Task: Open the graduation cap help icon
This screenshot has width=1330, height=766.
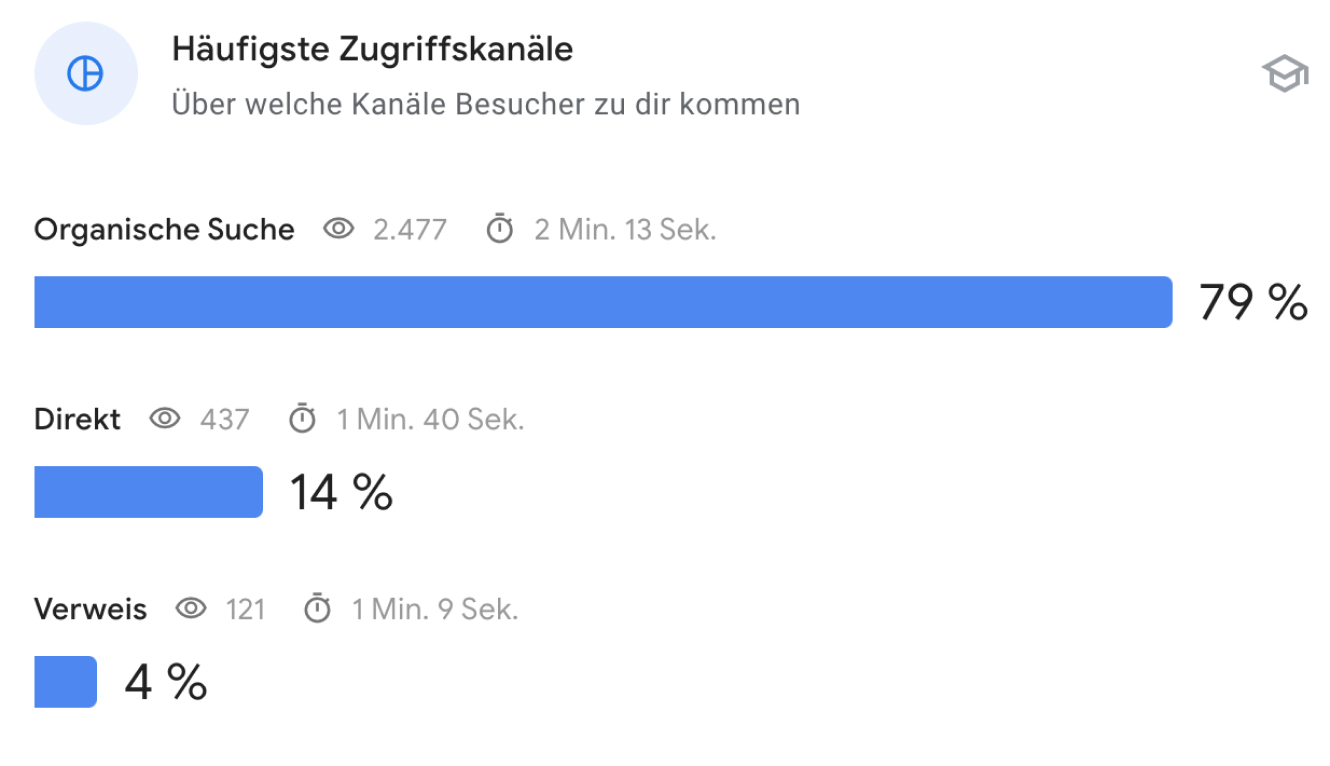Action: point(1285,75)
